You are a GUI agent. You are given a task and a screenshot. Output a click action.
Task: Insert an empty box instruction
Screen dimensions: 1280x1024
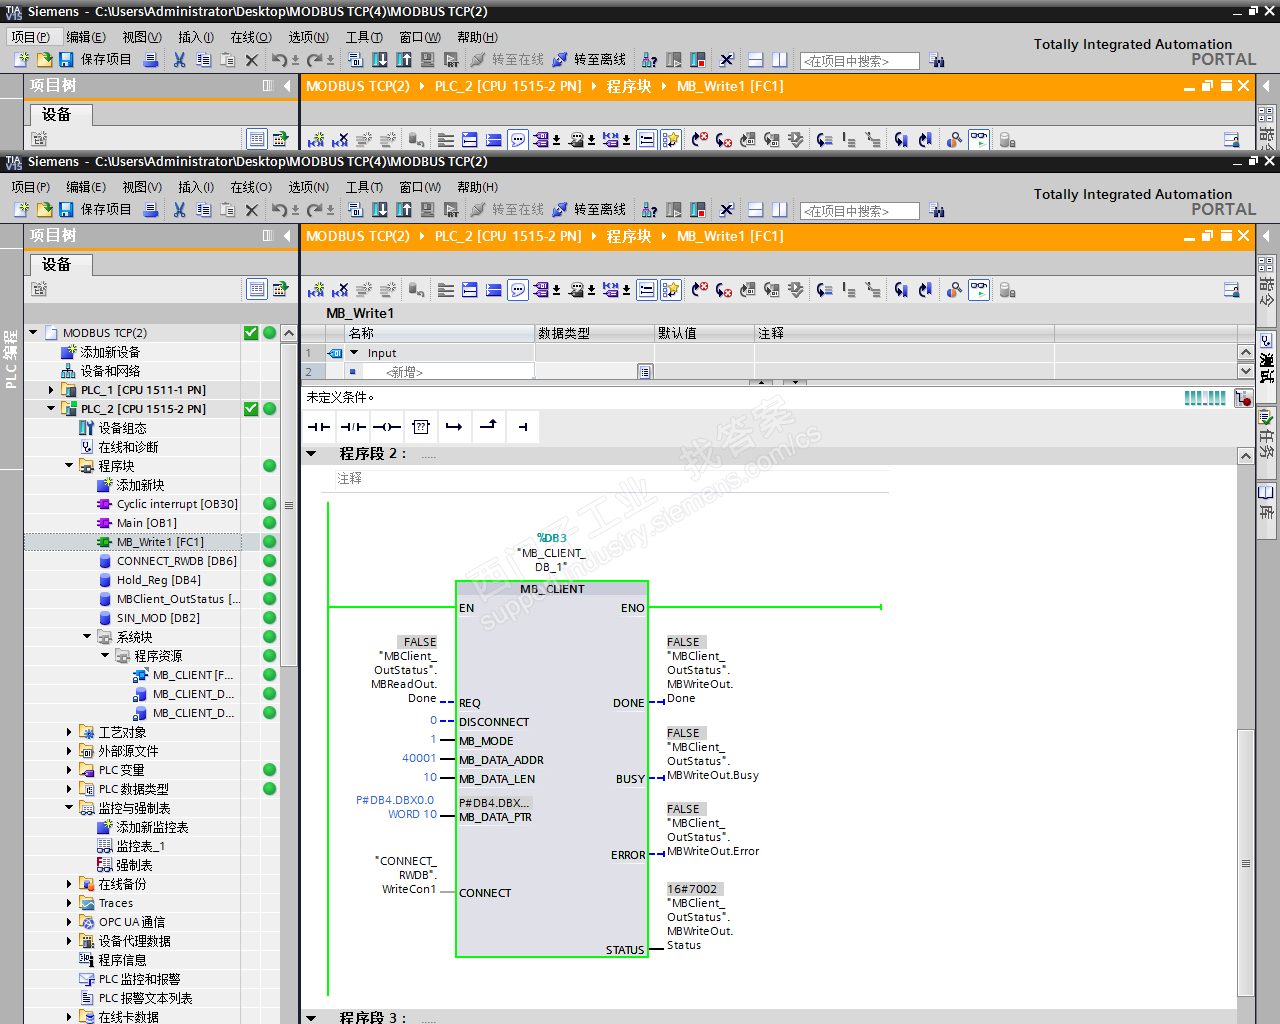421,427
